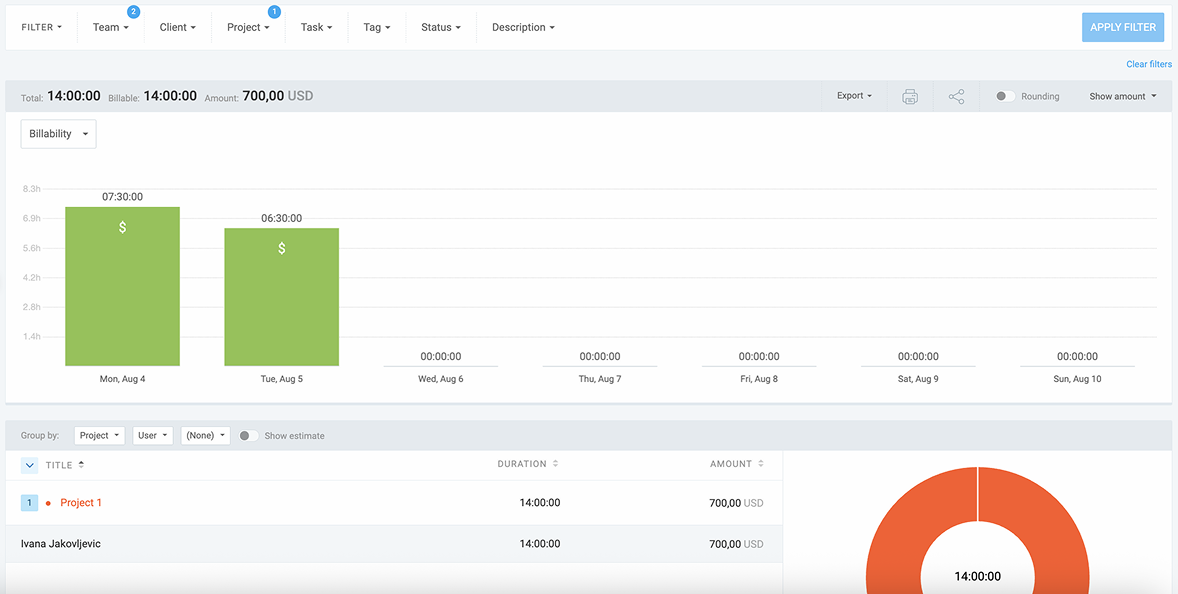The image size is (1178, 594).
Task: Open the Status filter menu
Action: pyautogui.click(x=440, y=27)
